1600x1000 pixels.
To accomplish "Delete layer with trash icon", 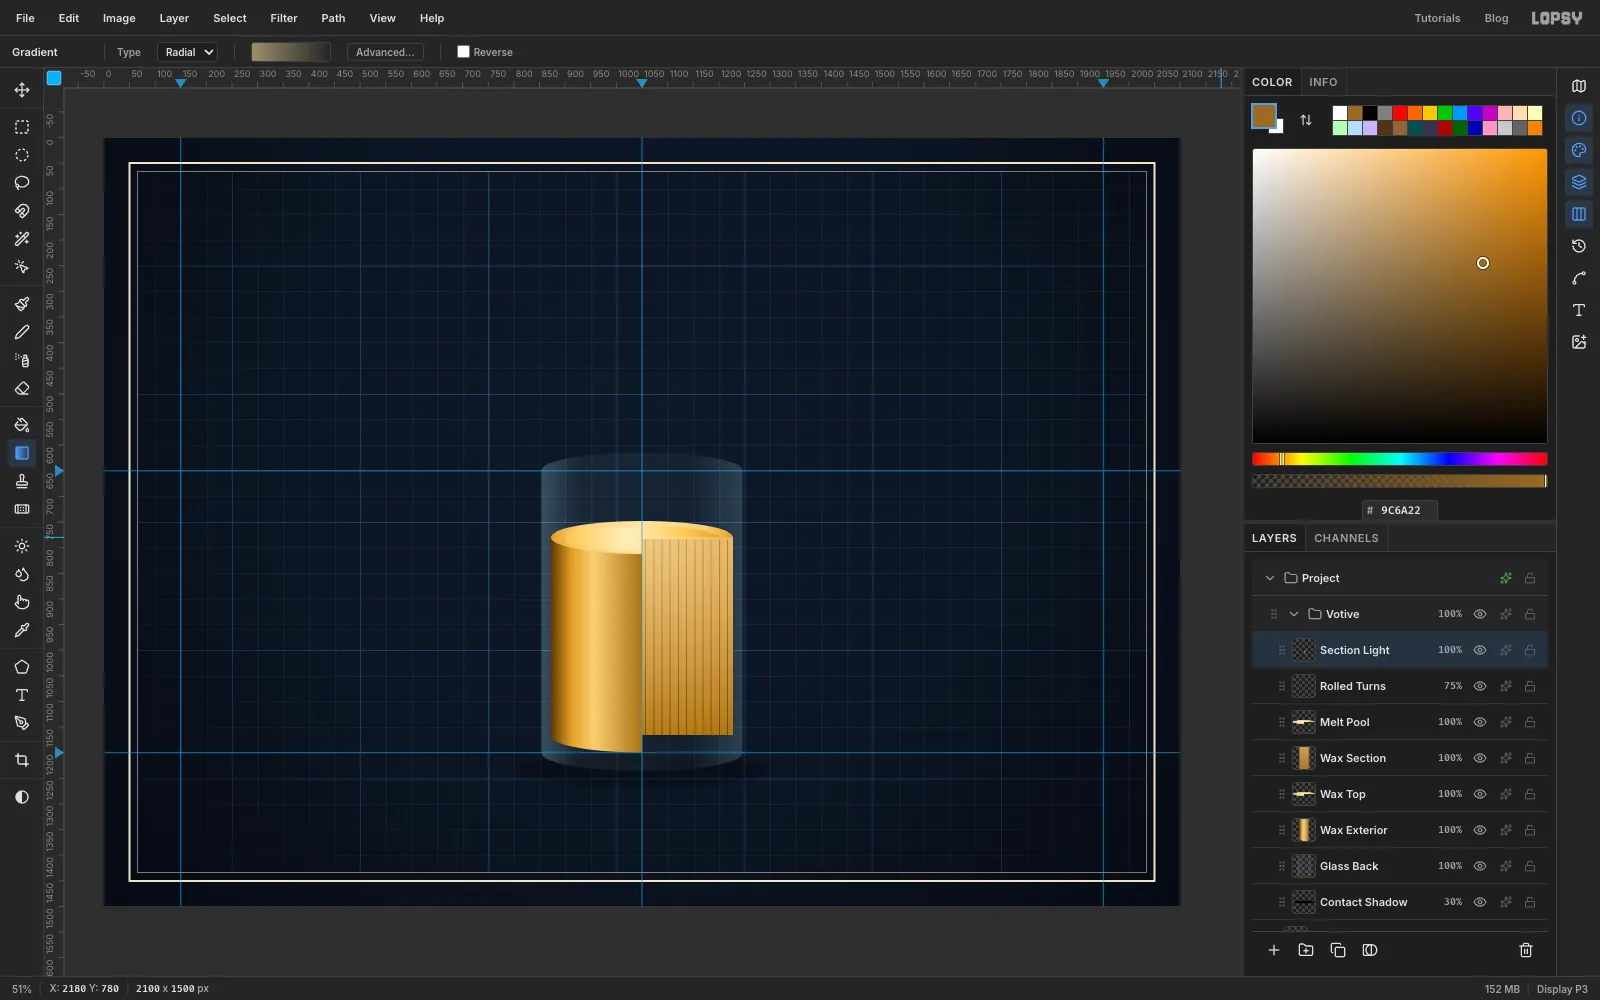I will [x=1526, y=950].
